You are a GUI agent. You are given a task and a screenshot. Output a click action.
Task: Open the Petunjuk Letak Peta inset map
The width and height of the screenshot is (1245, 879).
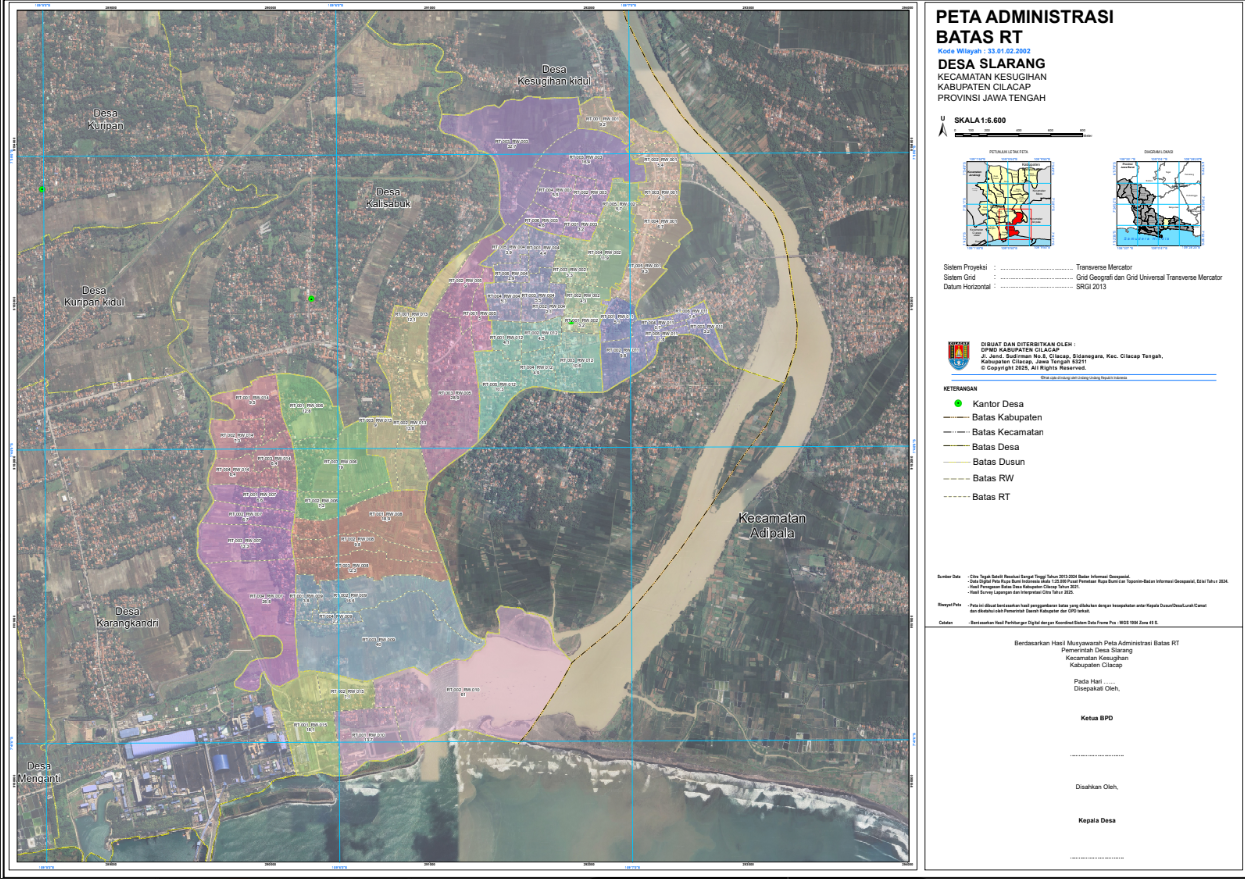pyautogui.click(x=1009, y=205)
